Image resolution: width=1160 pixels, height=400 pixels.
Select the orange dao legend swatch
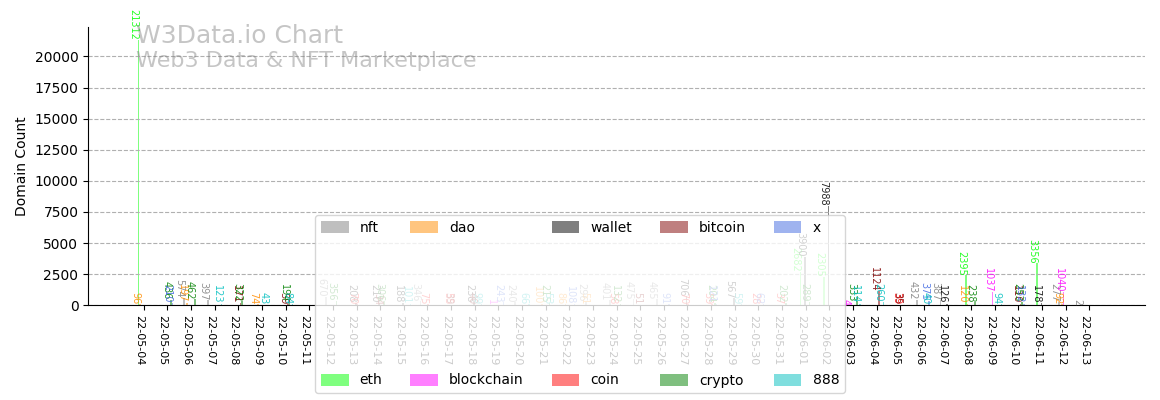pos(423,227)
